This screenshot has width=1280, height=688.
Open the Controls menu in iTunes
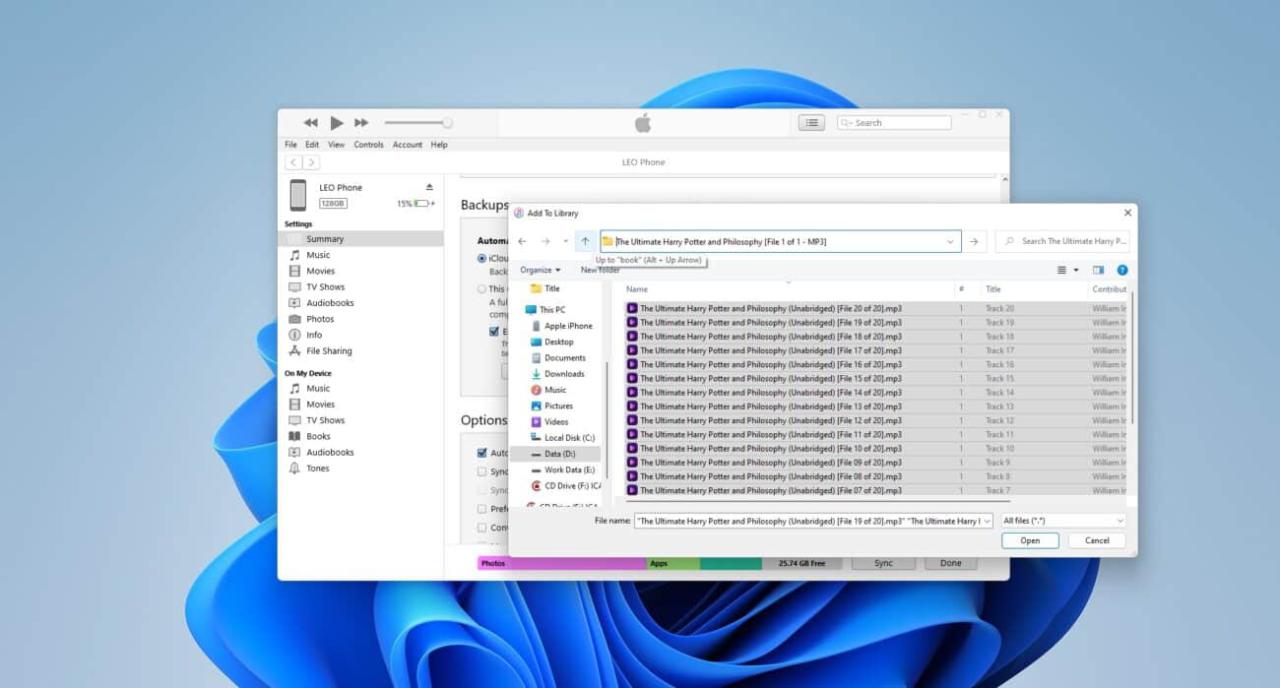(x=369, y=145)
